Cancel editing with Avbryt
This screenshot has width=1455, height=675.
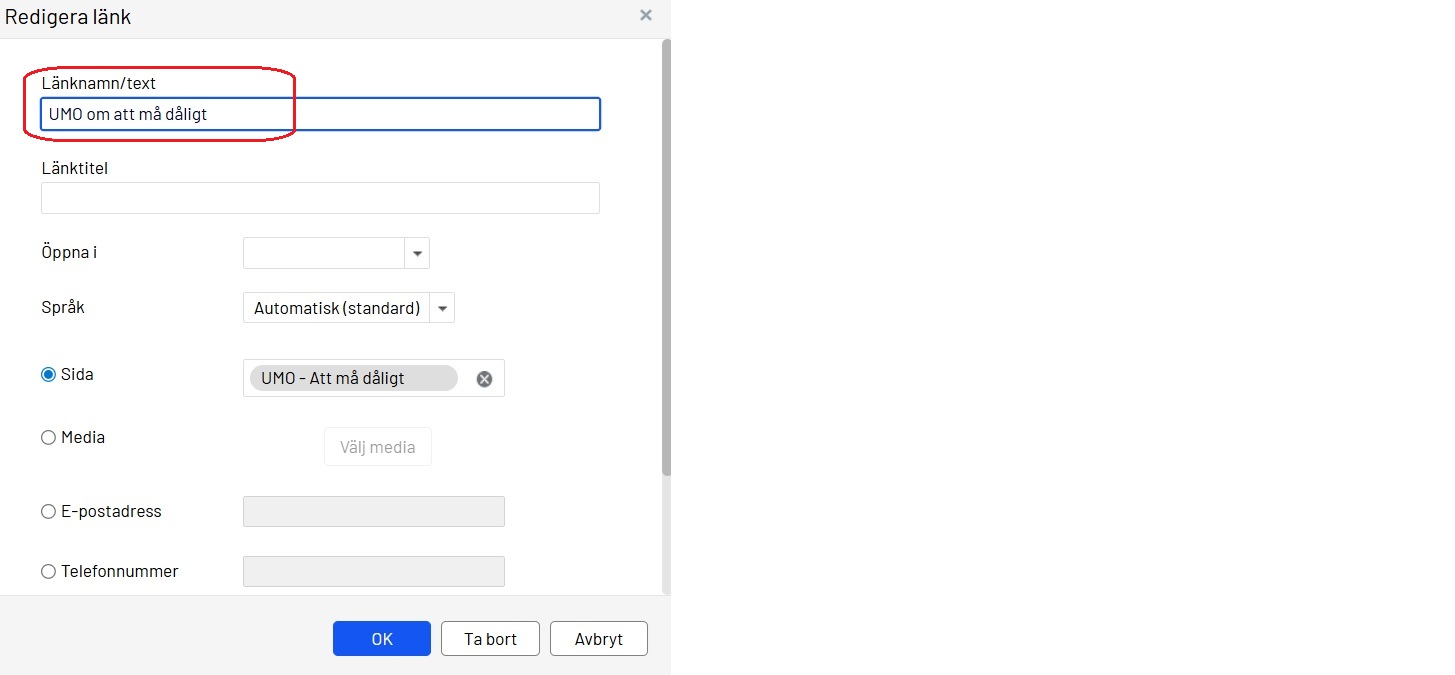(598, 638)
